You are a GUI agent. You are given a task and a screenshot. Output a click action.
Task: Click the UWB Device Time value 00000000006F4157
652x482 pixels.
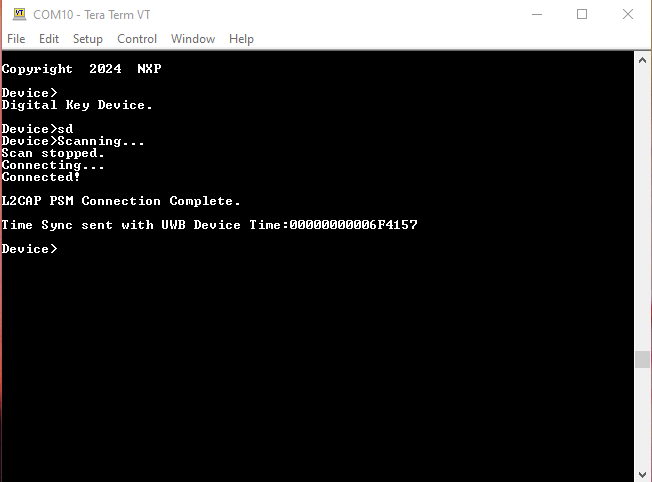pos(353,225)
